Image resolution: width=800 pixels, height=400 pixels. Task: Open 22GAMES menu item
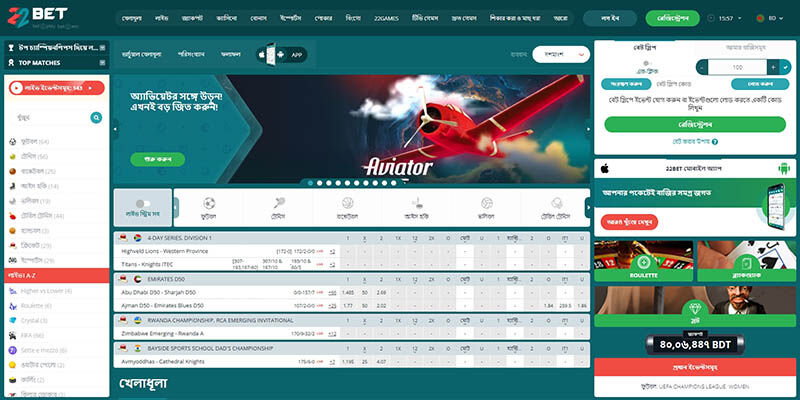(385, 18)
